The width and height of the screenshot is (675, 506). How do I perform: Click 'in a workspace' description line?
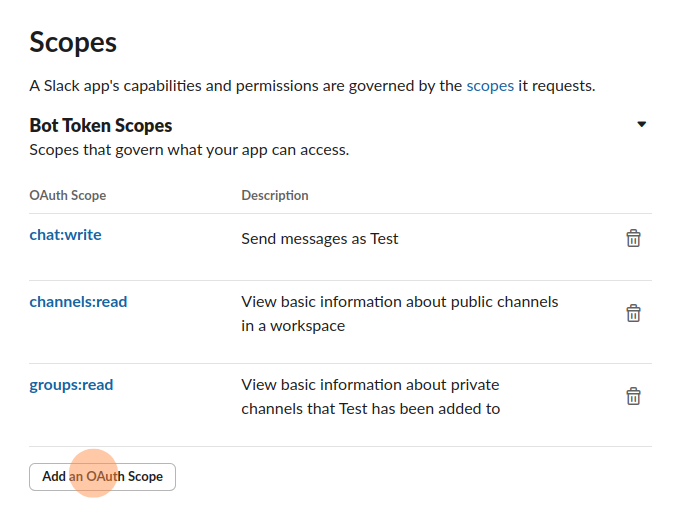coord(293,326)
